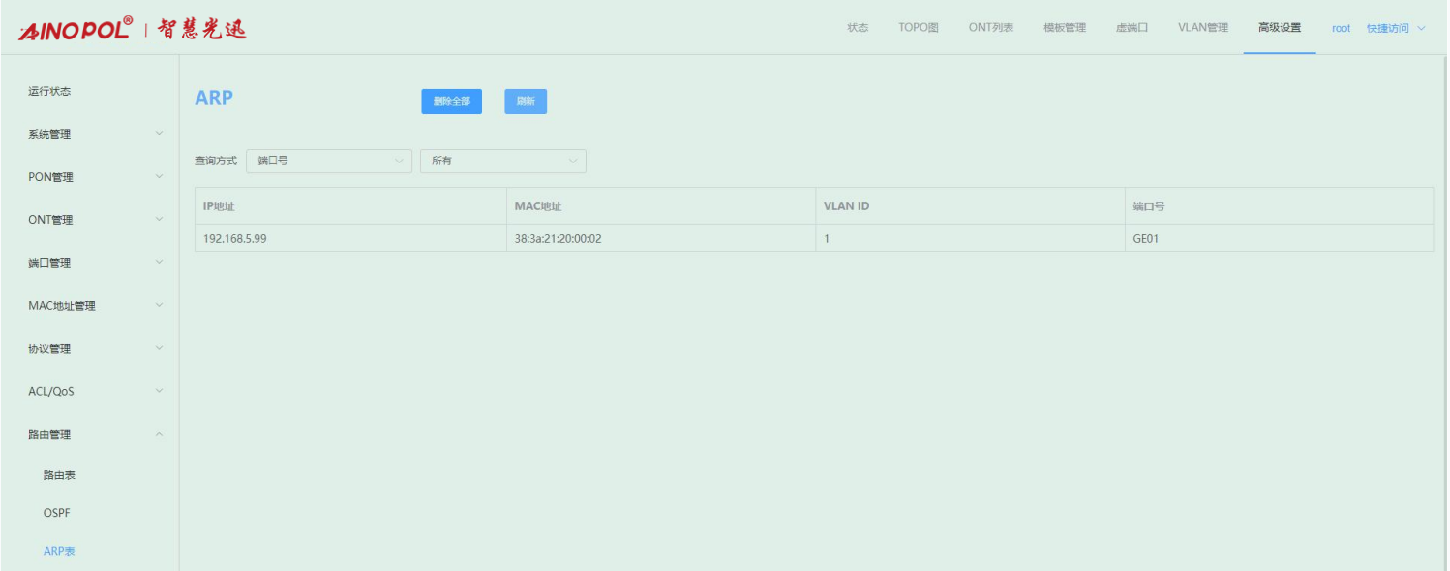The height and width of the screenshot is (571, 1450).
Task: Switch to the TOPO图 tab
Action: [x=918, y=28]
